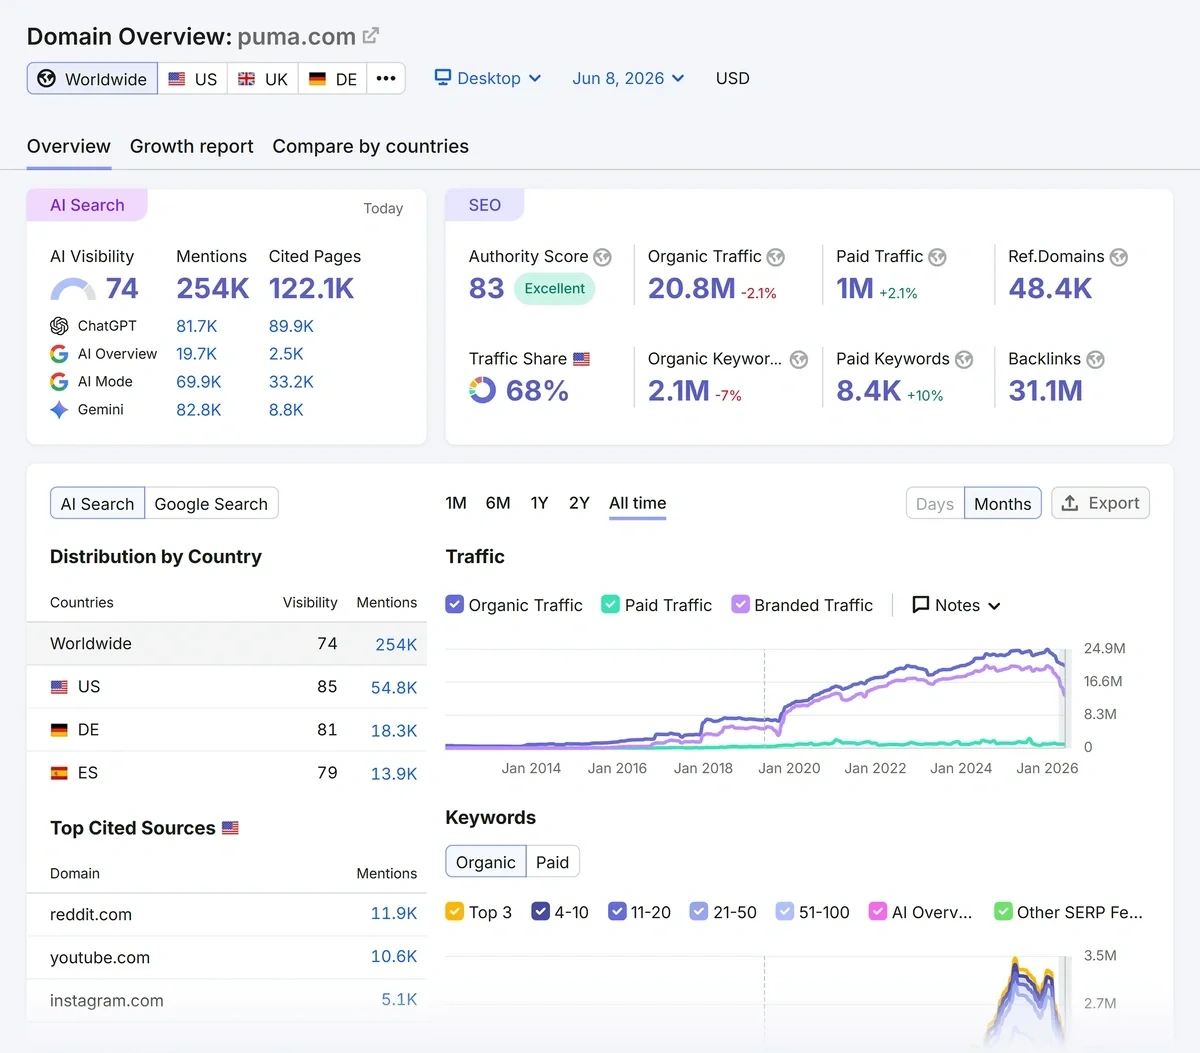This screenshot has width=1200, height=1053.
Task: Click the Organic Traffic globe info icon
Action: [x=776, y=257]
